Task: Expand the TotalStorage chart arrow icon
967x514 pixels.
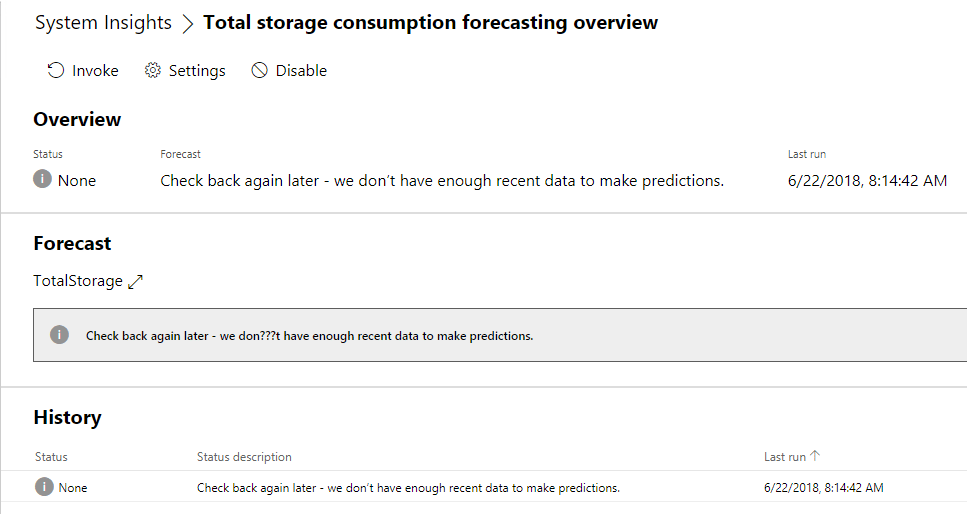Action: click(x=136, y=282)
